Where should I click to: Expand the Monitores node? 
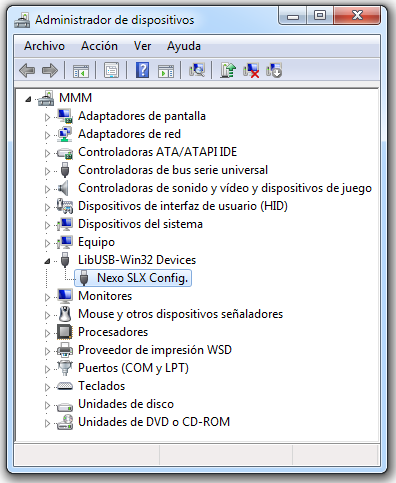[47, 297]
